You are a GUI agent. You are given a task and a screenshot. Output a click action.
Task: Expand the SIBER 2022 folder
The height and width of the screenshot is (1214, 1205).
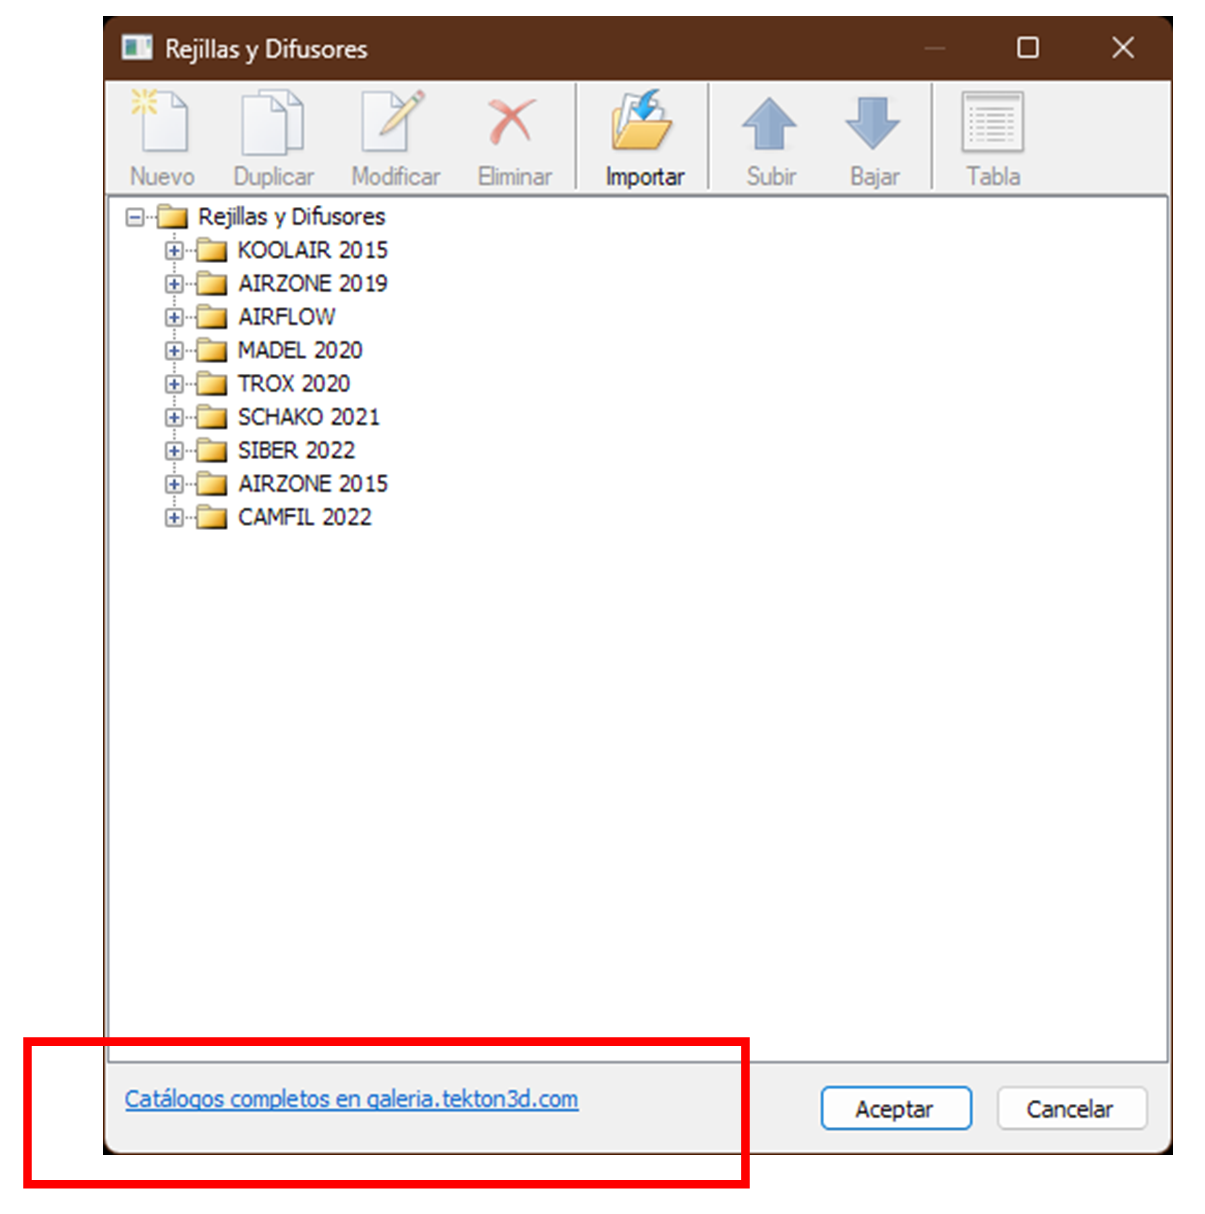click(x=174, y=451)
